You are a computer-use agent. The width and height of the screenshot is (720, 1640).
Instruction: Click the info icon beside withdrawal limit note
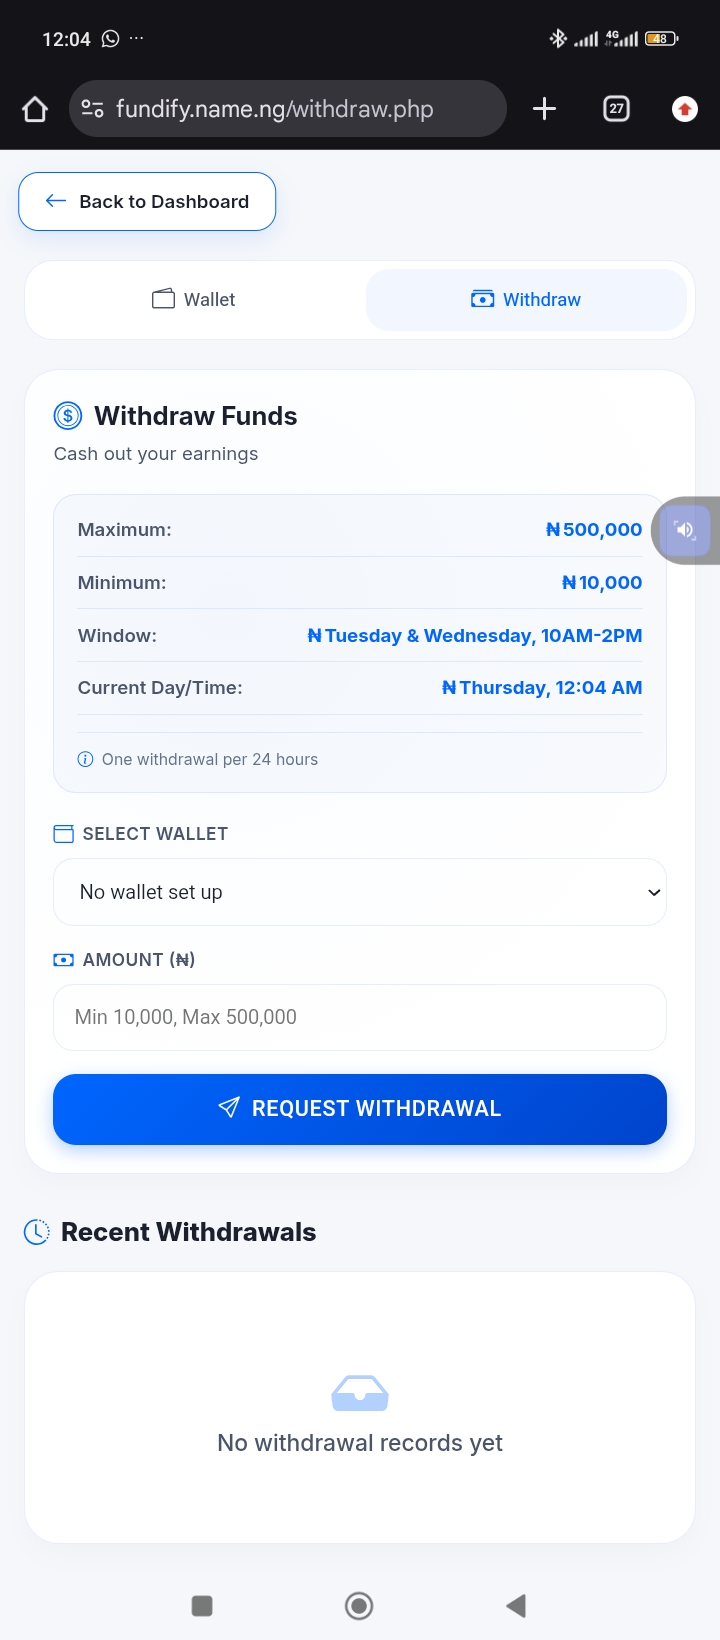click(85, 760)
